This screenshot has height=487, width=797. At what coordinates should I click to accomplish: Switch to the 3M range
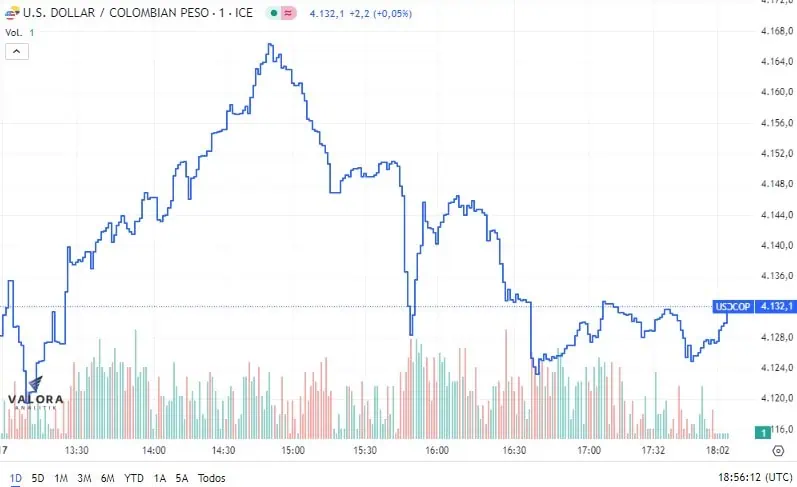click(x=84, y=478)
